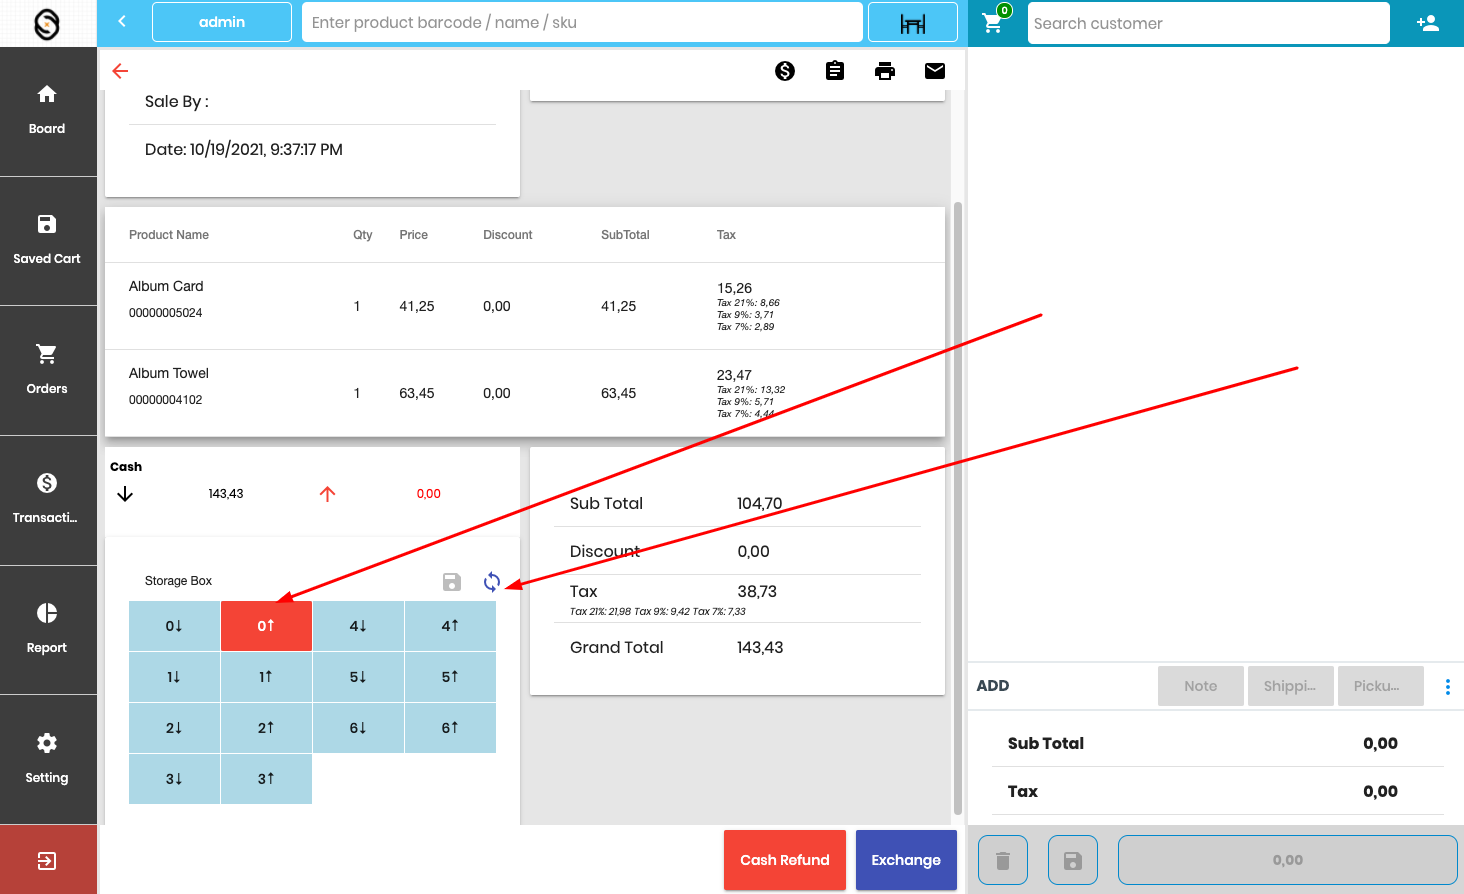Deselect the highlighted 0↑ storage box cell
This screenshot has height=894, width=1464.
click(x=266, y=626)
